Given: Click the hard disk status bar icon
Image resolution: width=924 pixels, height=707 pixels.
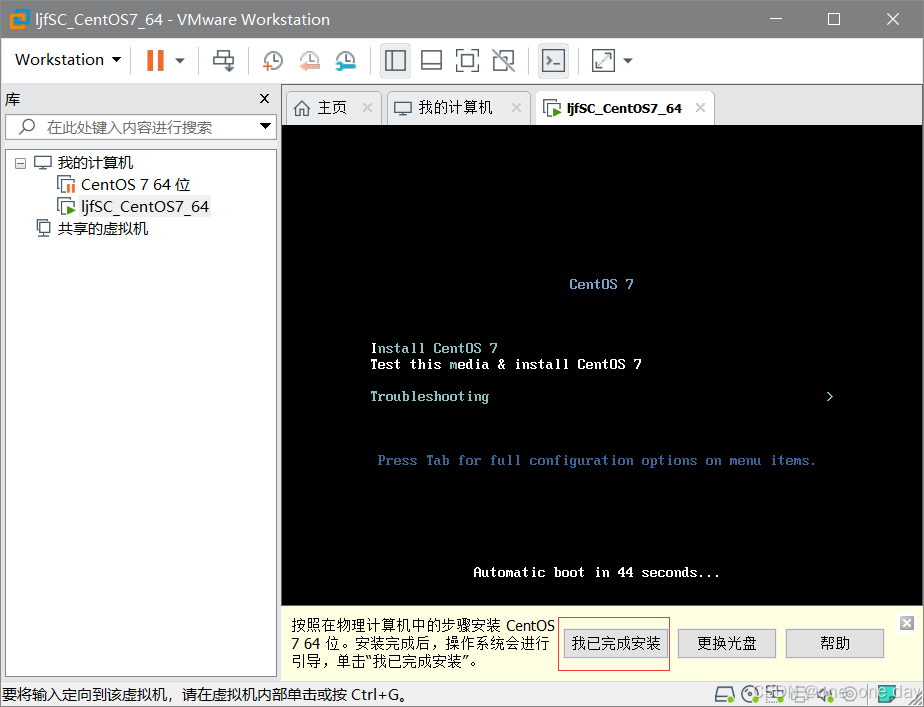Looking at the screenshot, I should [725, 695].
